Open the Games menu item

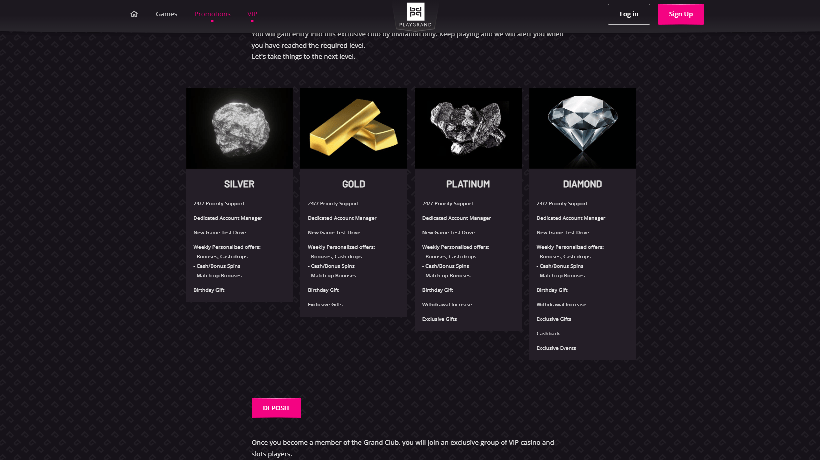tap(166, 14)
